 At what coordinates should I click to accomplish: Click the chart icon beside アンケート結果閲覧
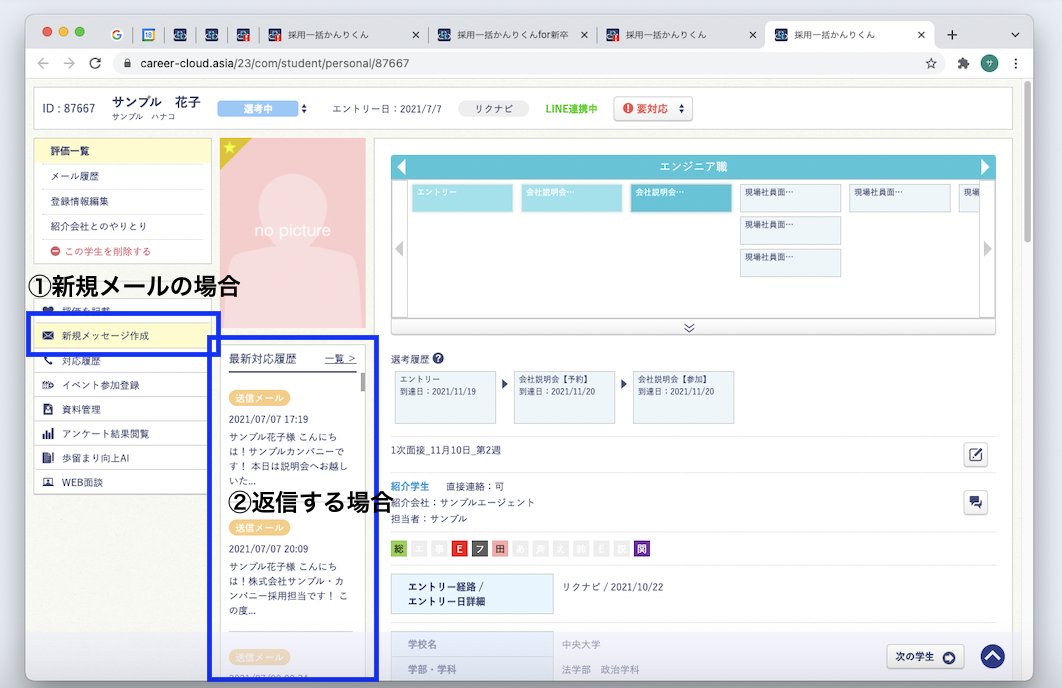(48, 434)
